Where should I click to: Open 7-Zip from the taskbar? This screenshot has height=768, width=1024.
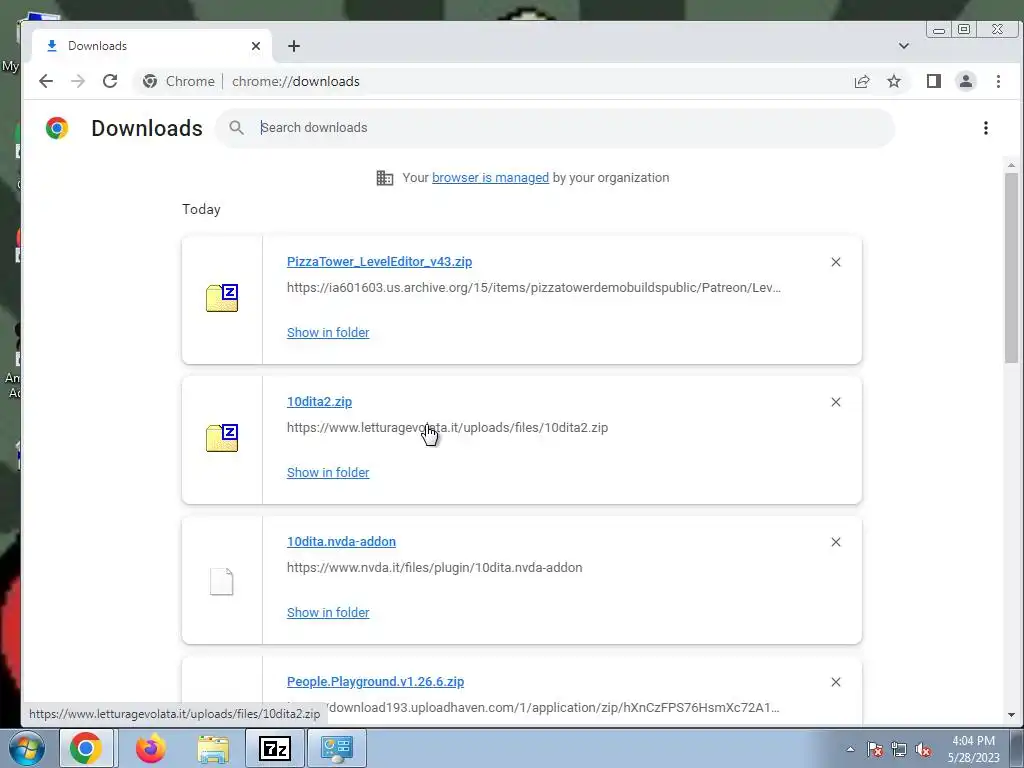[x=274, y=748]
